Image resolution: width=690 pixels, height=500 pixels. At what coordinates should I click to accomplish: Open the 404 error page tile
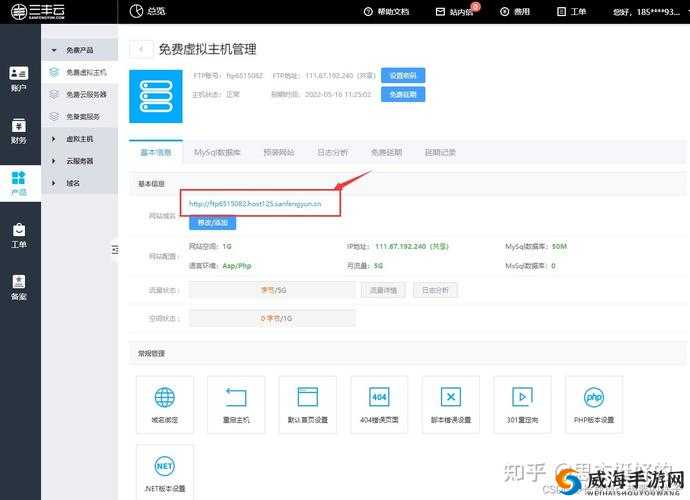379,404
